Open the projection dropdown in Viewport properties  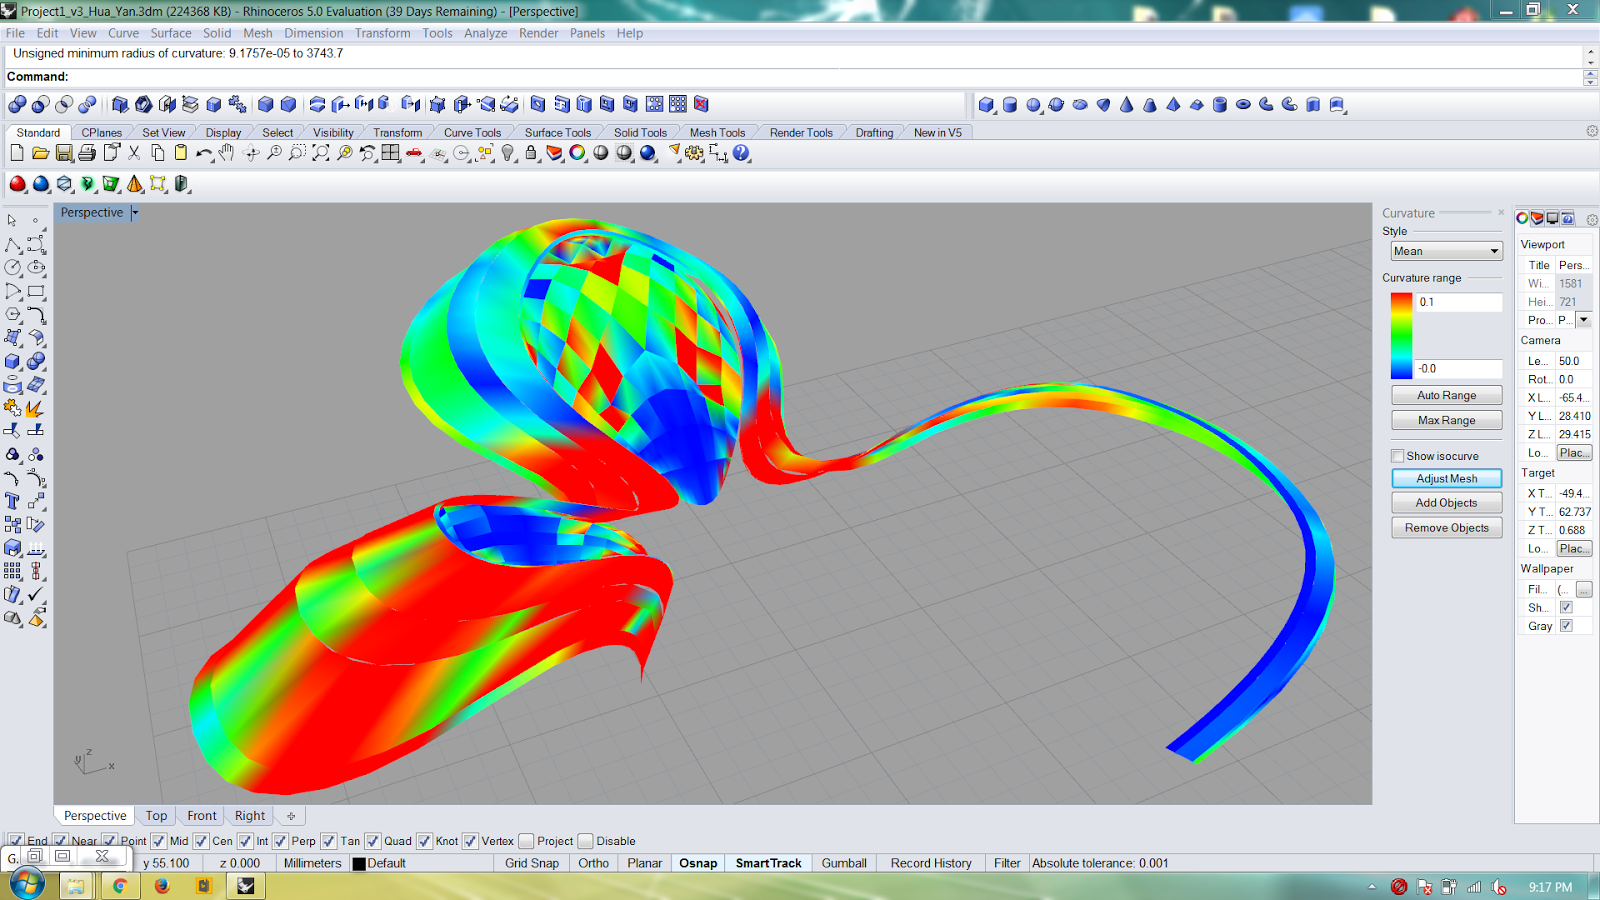click(x=1583, y=319)
